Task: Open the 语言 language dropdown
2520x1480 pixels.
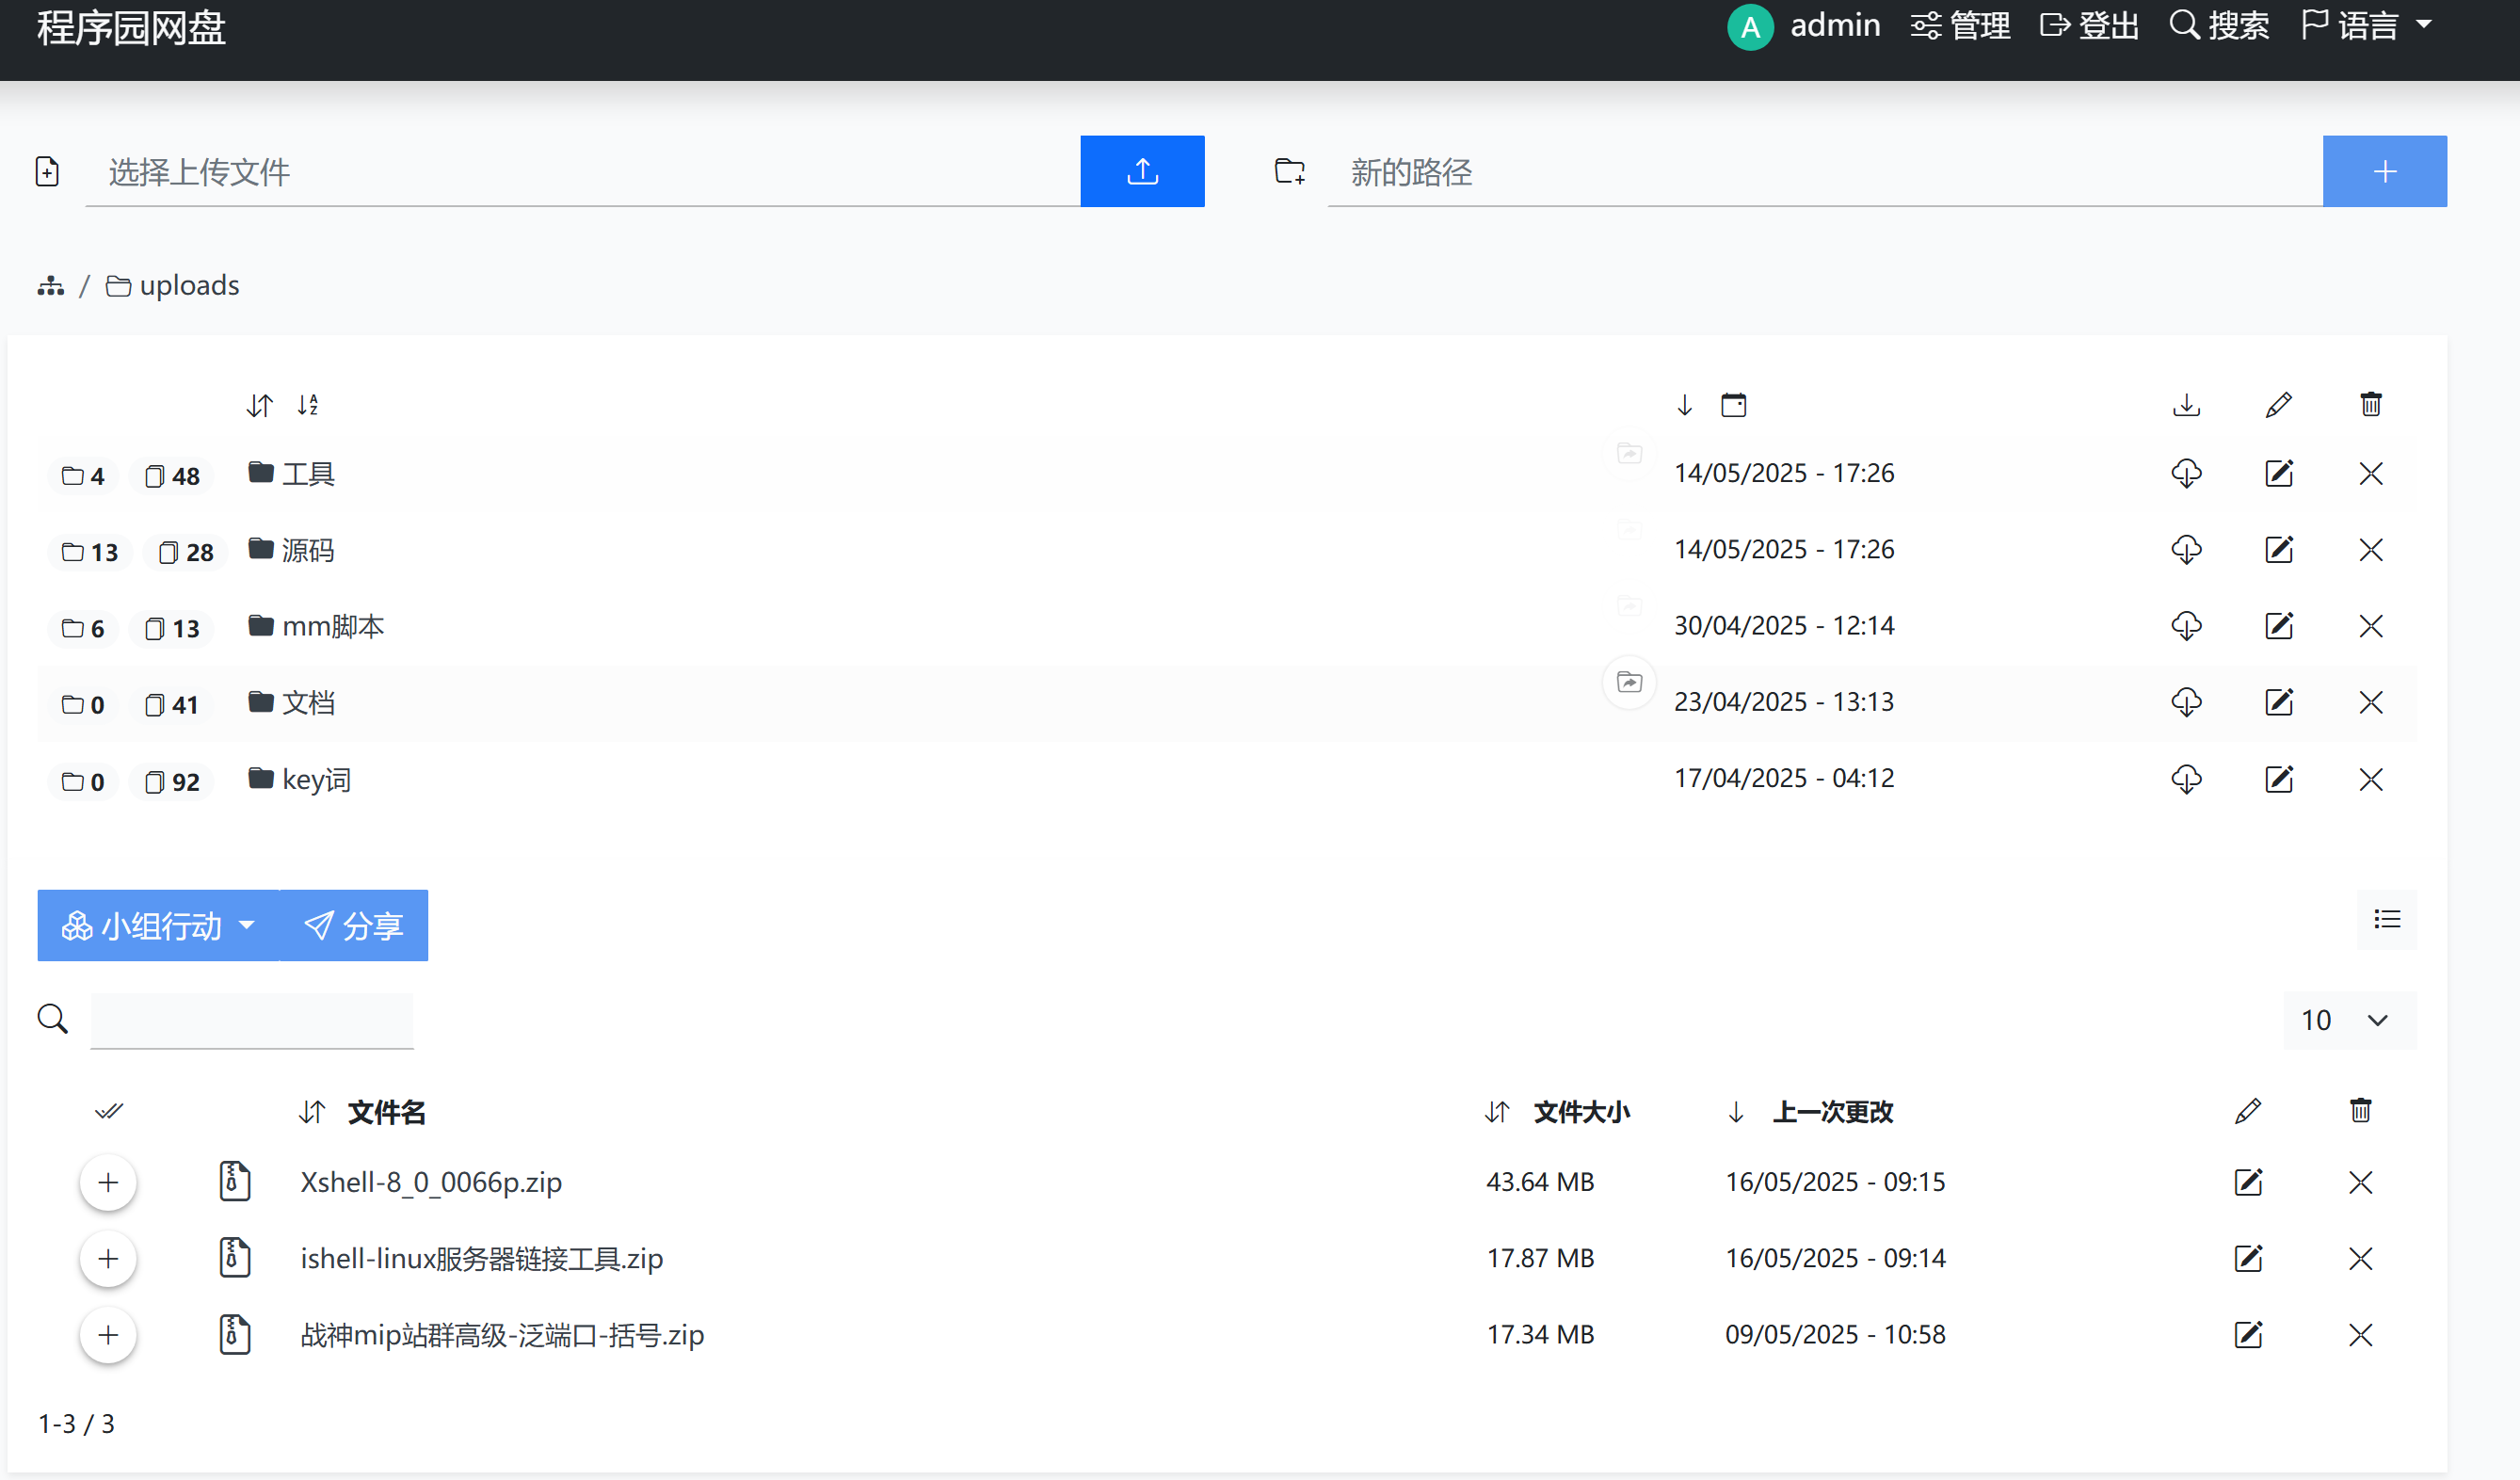Action: tap(2366, 25)
